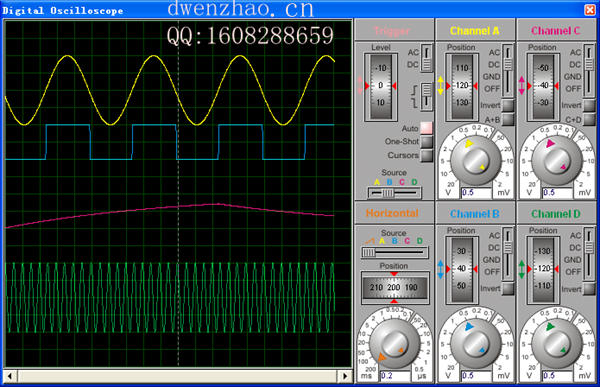Turn on the Cursors button

pos(426,155)
